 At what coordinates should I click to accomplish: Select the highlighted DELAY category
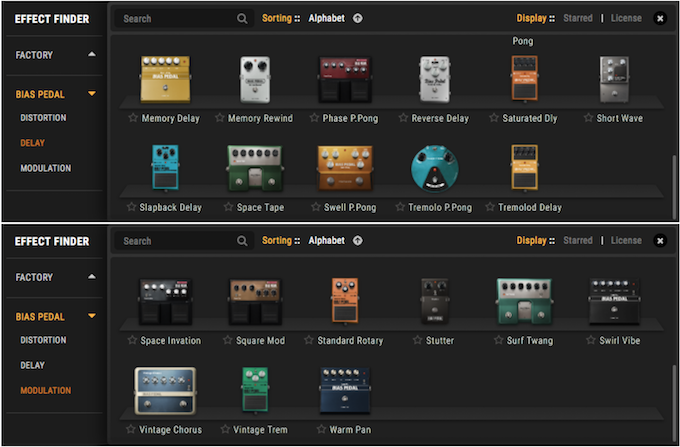(33, 143)
